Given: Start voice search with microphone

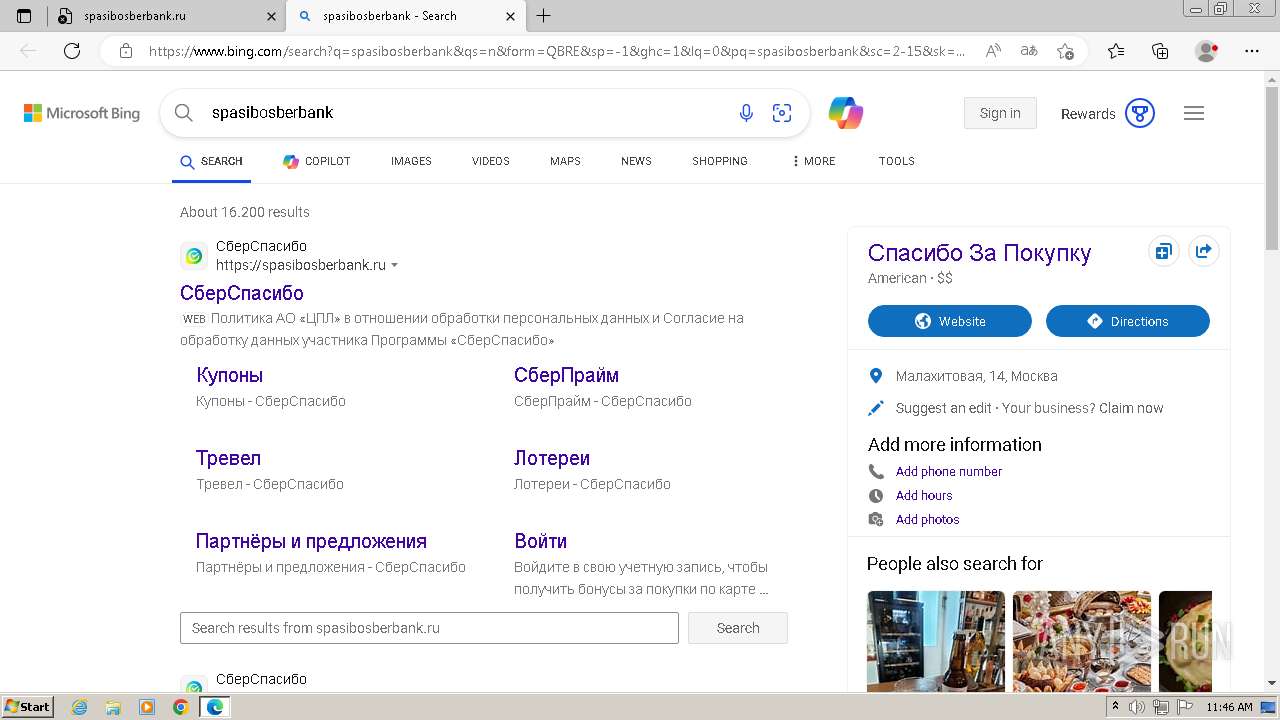Looking at the screenshot, I should pos(746,113).
